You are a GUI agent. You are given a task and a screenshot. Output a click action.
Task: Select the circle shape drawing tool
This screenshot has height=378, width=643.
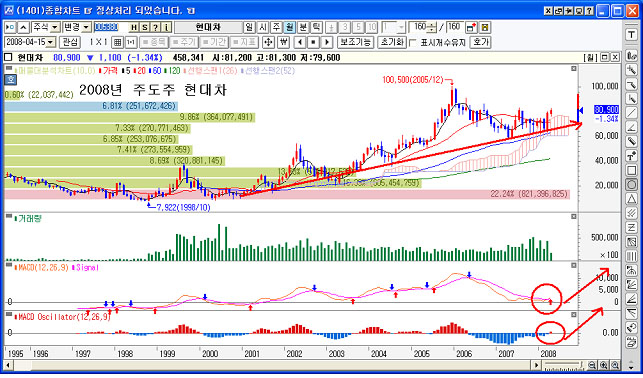click(x=632, y=184)
